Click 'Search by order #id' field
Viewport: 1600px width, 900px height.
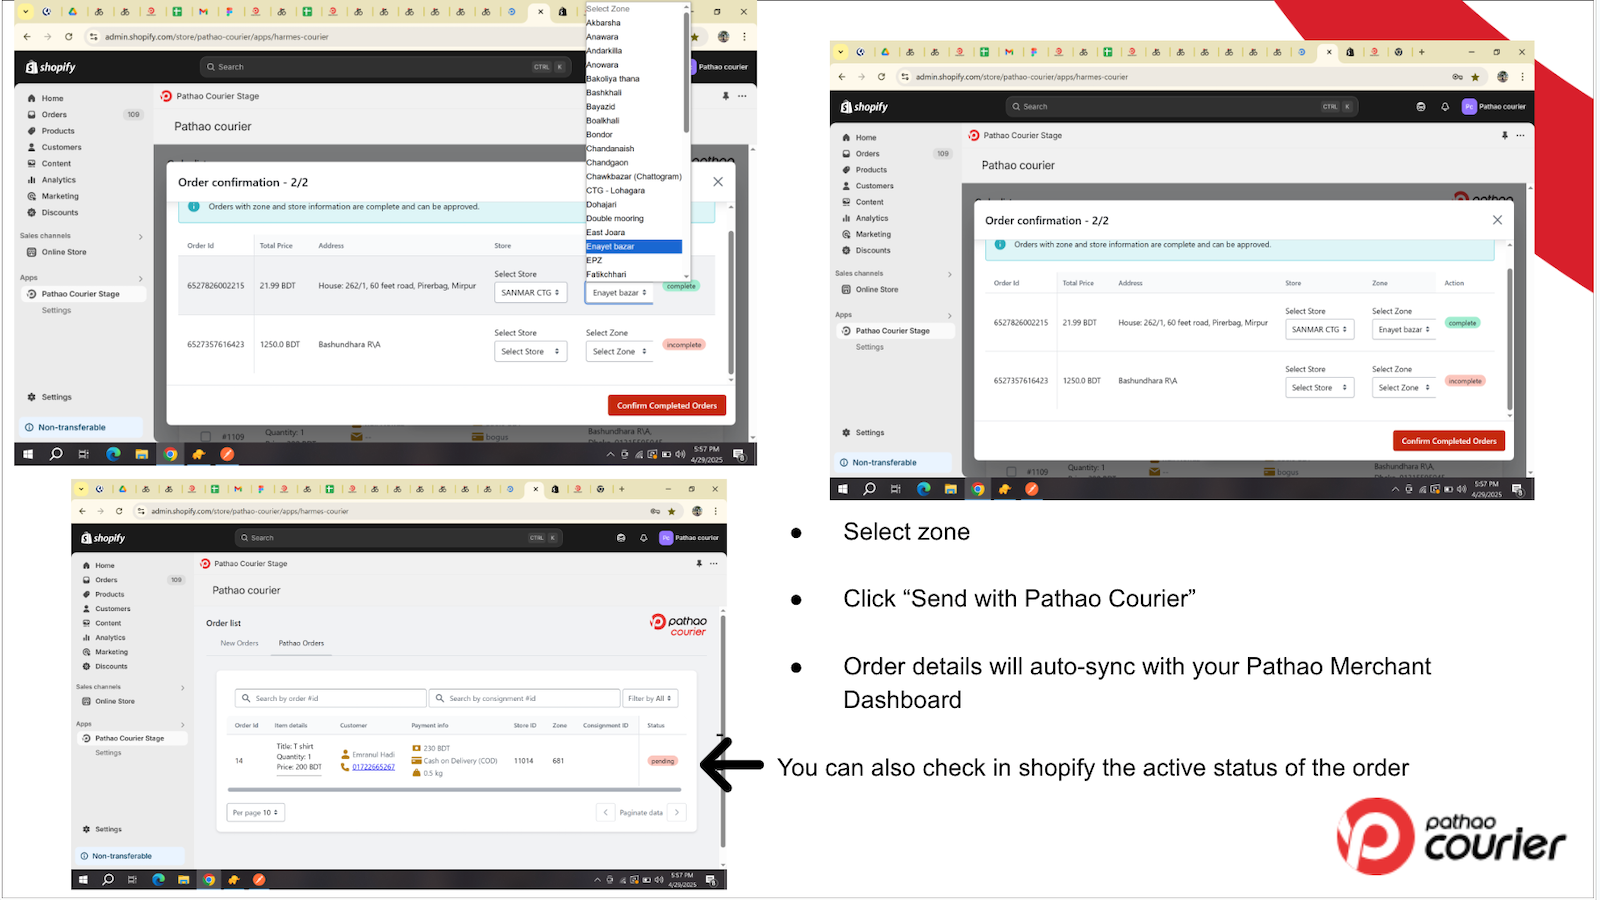tap(331, 698)
